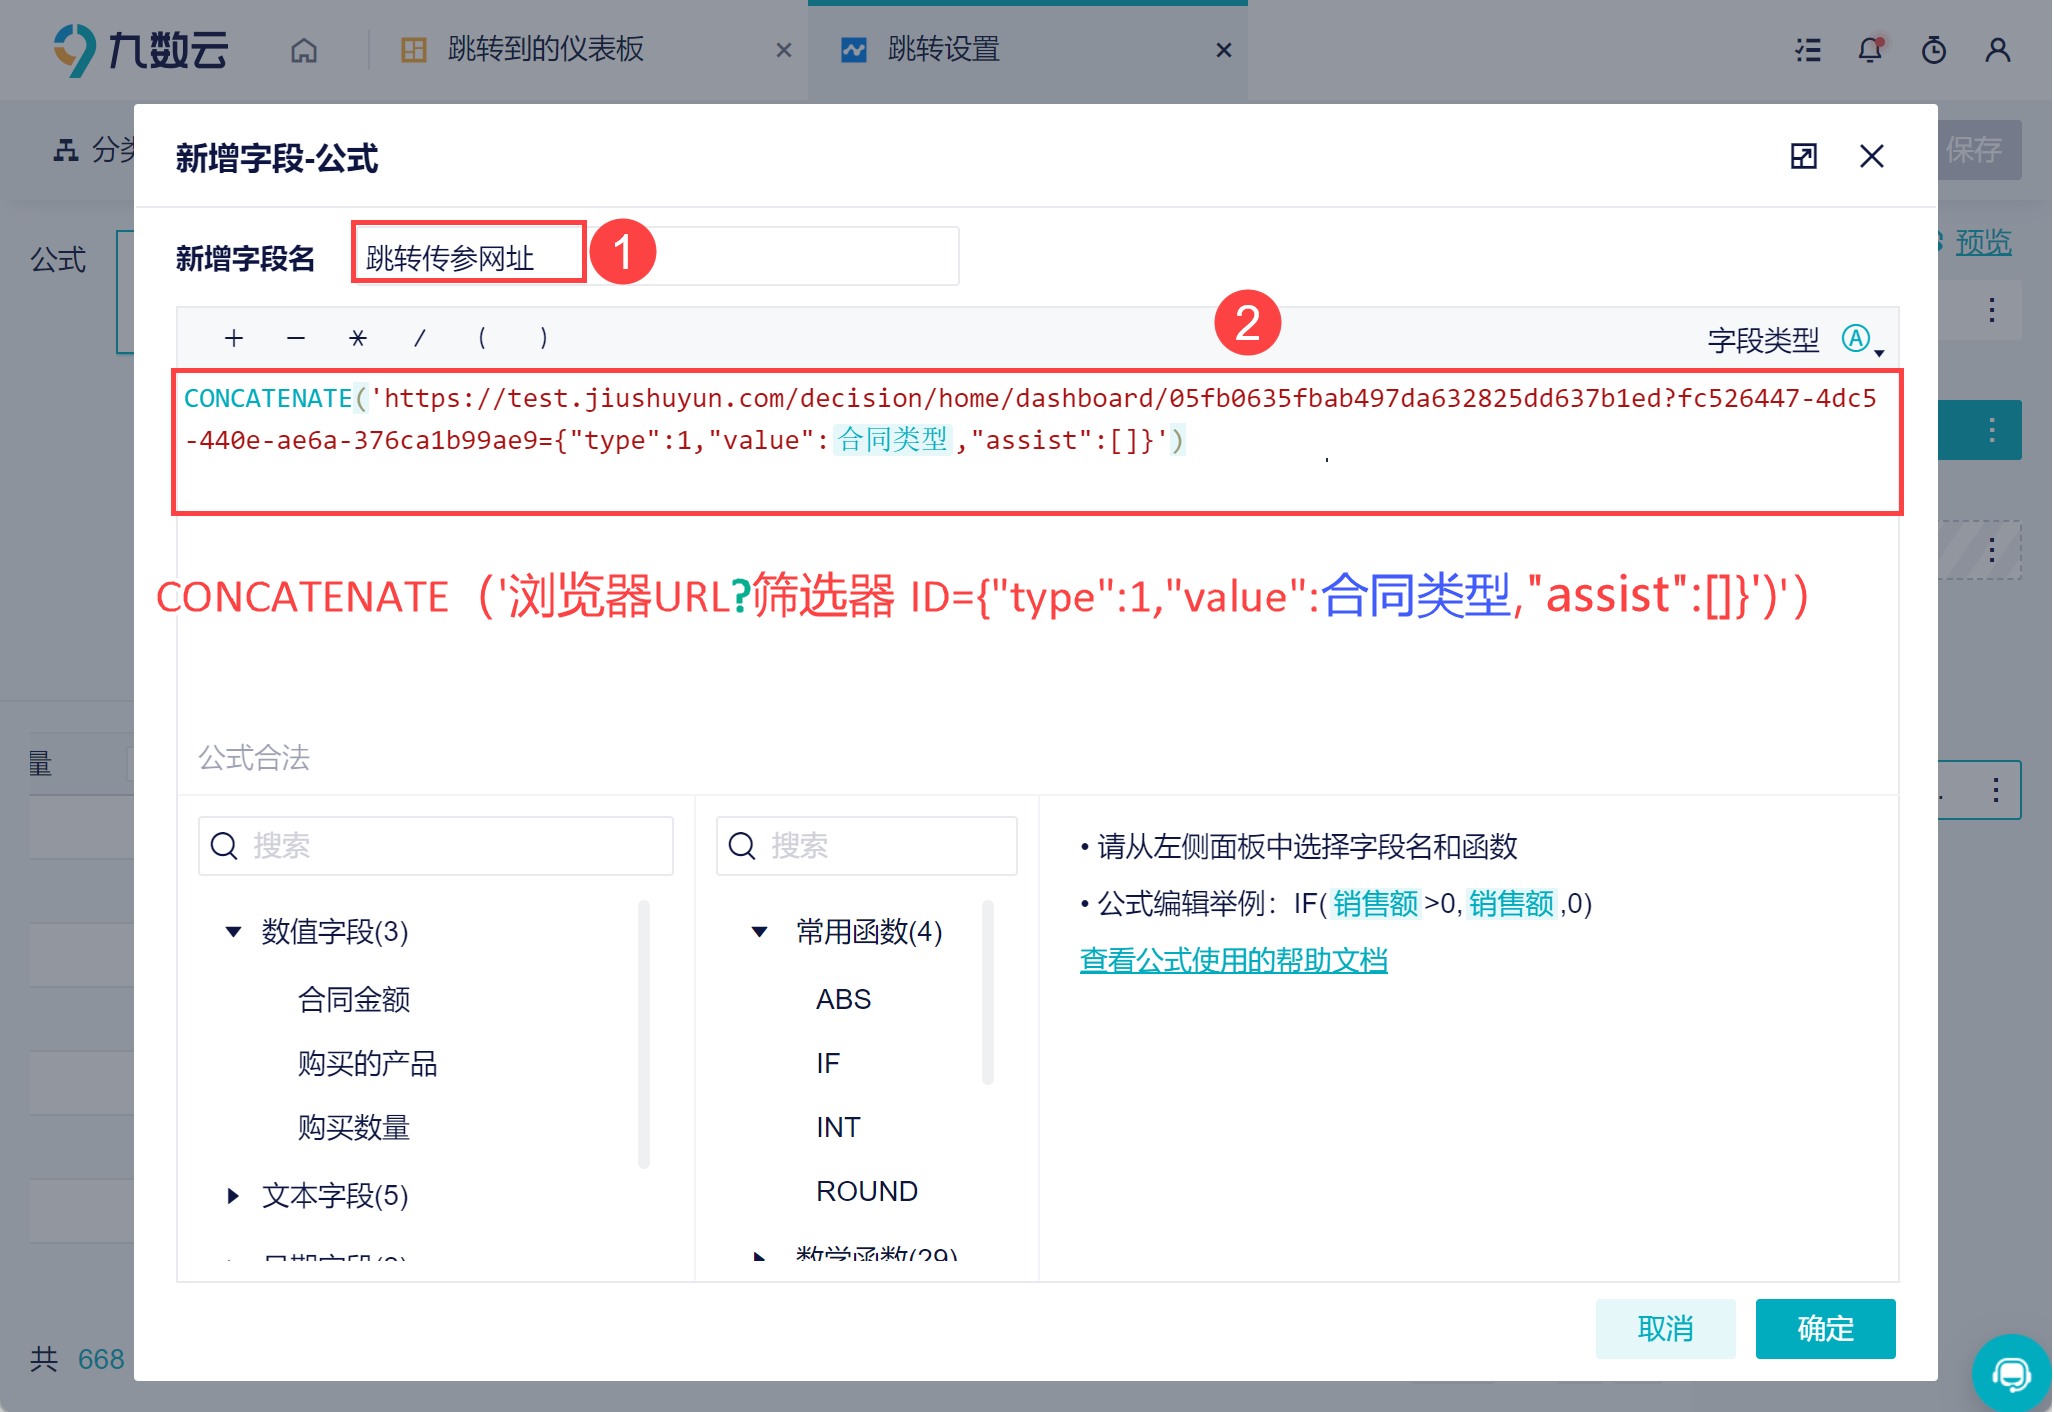The image size is (2054, 1412).
Task: Click the 确定 confirm button
Action: pos(1825,1329)
